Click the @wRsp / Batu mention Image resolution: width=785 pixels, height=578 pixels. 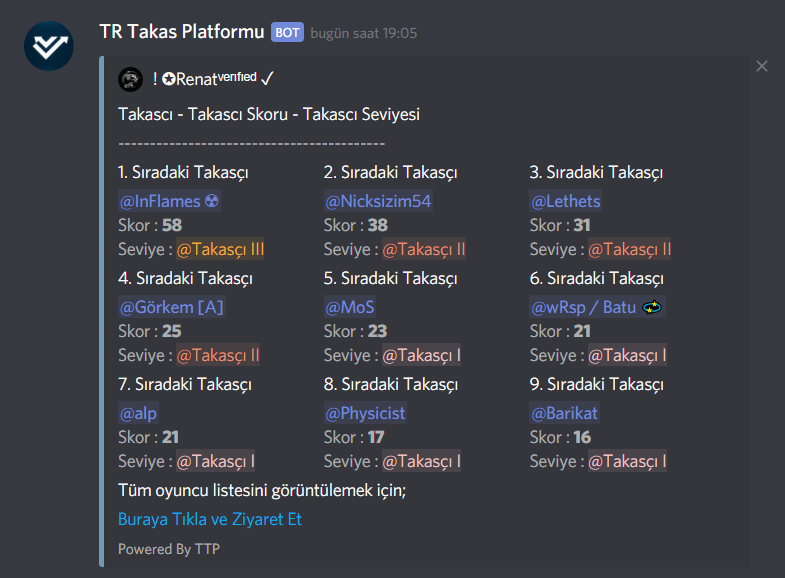click(x=597, y=307)
